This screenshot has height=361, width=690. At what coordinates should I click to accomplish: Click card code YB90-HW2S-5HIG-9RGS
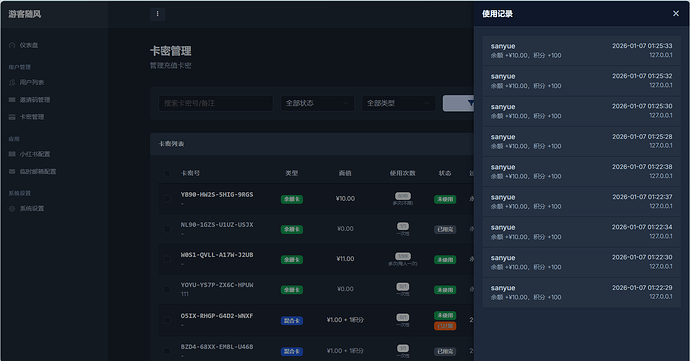click(217, 195)
